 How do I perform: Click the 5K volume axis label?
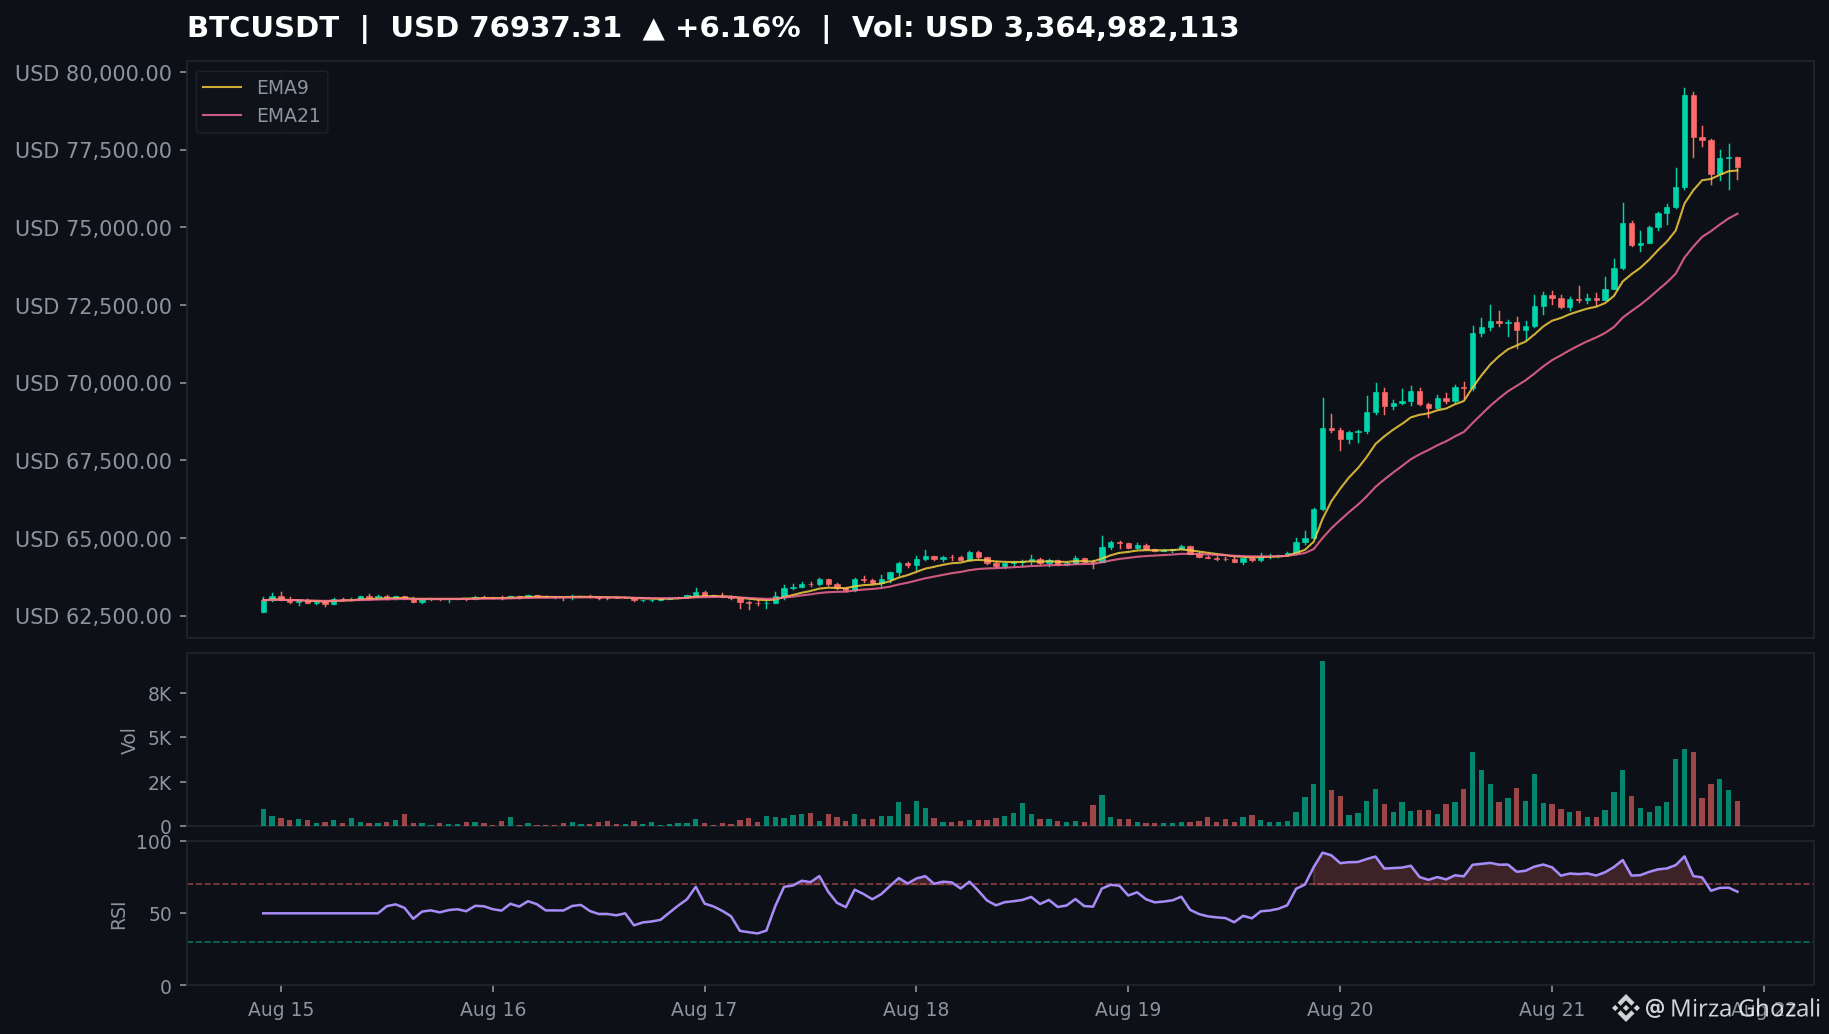(x=160, y=738)
